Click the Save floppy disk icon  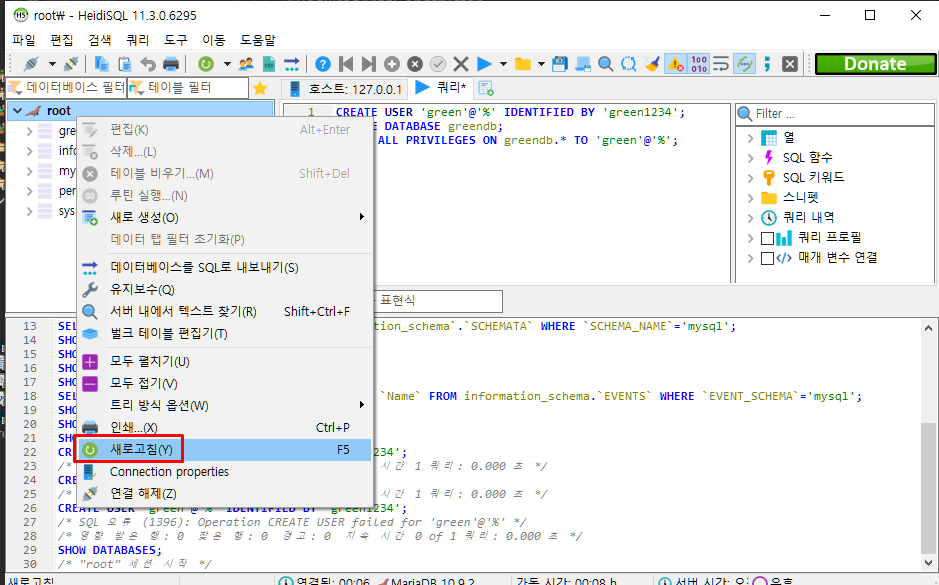[x=559, y=63]
